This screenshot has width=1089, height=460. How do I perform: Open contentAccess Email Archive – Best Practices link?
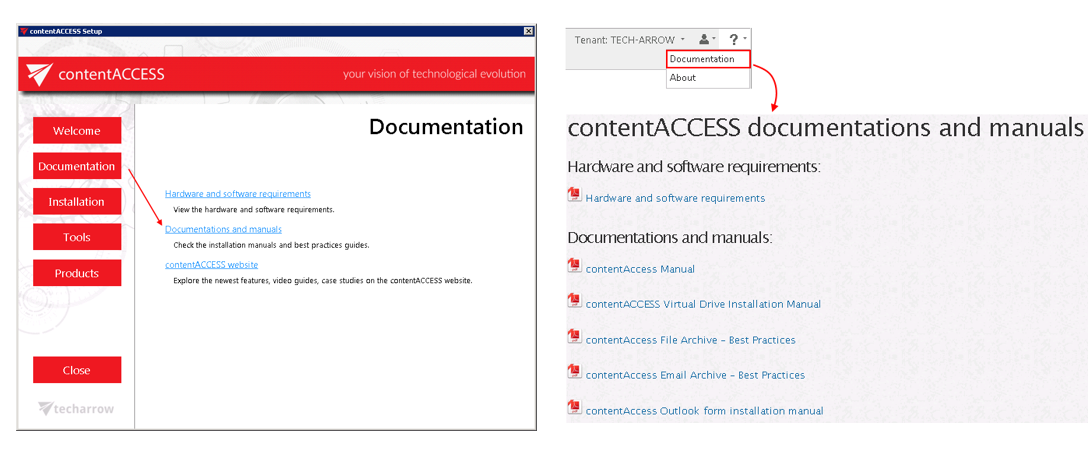pyautogui.click(x=695, y=375)
